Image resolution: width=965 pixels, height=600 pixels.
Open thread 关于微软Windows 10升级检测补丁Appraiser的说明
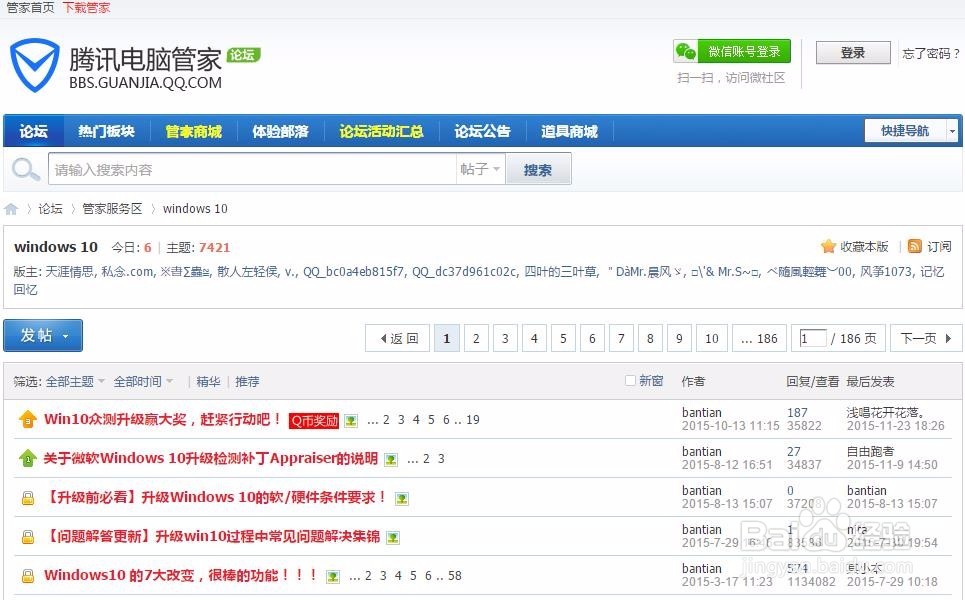210,458
